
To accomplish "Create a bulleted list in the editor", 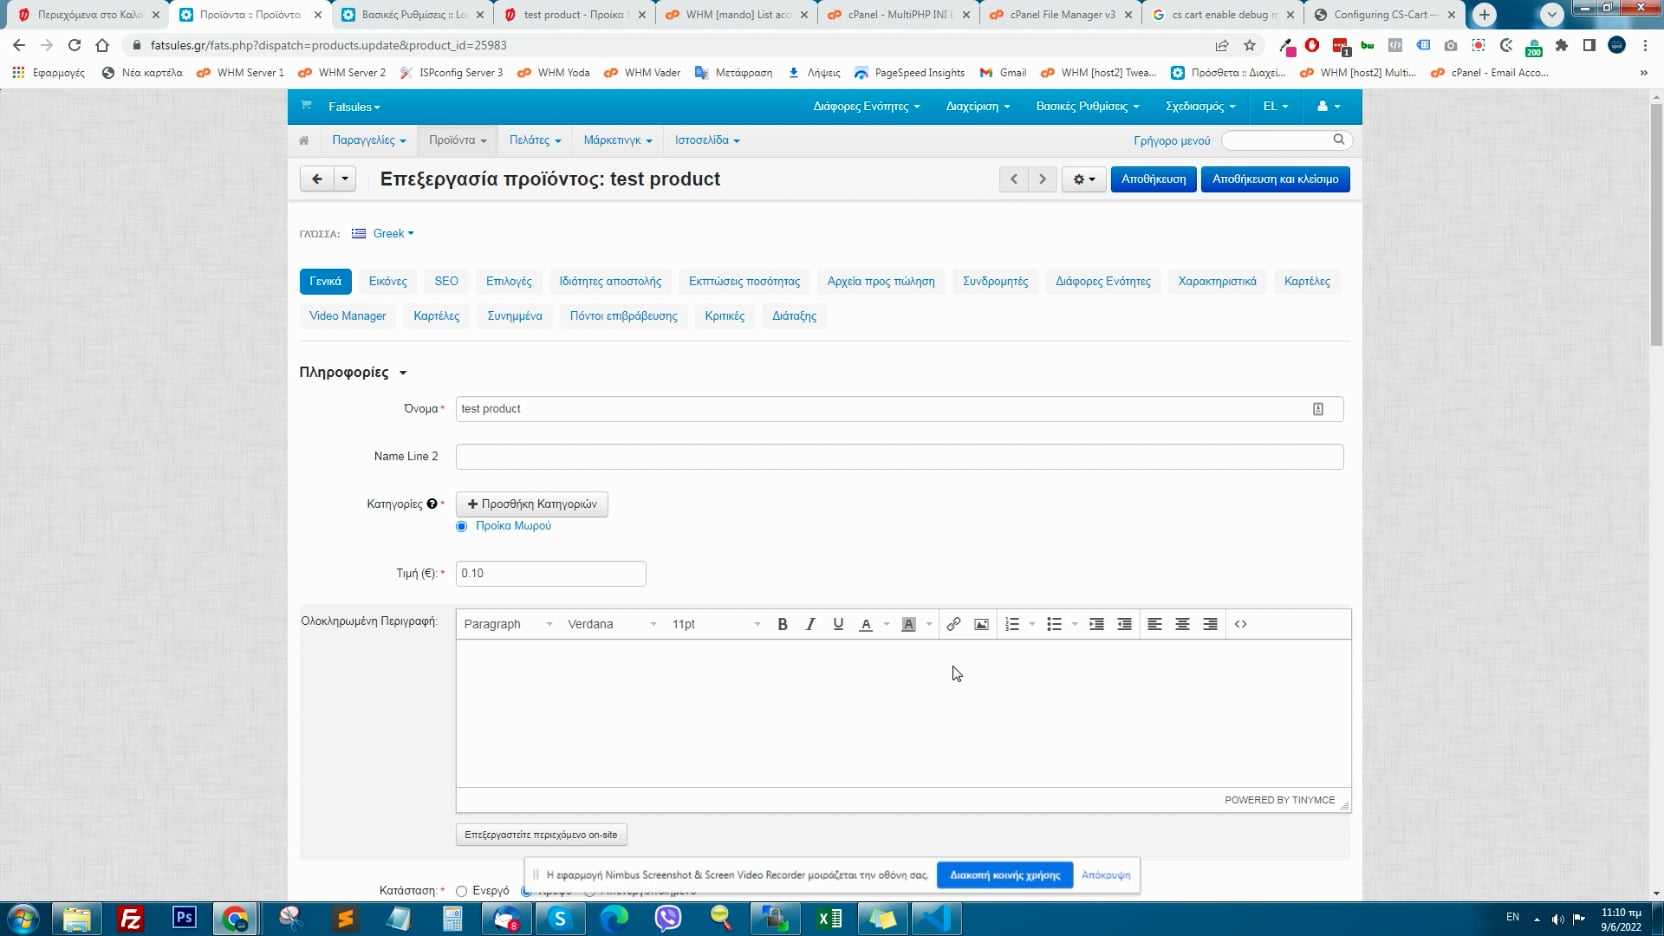I will 1054,624.
